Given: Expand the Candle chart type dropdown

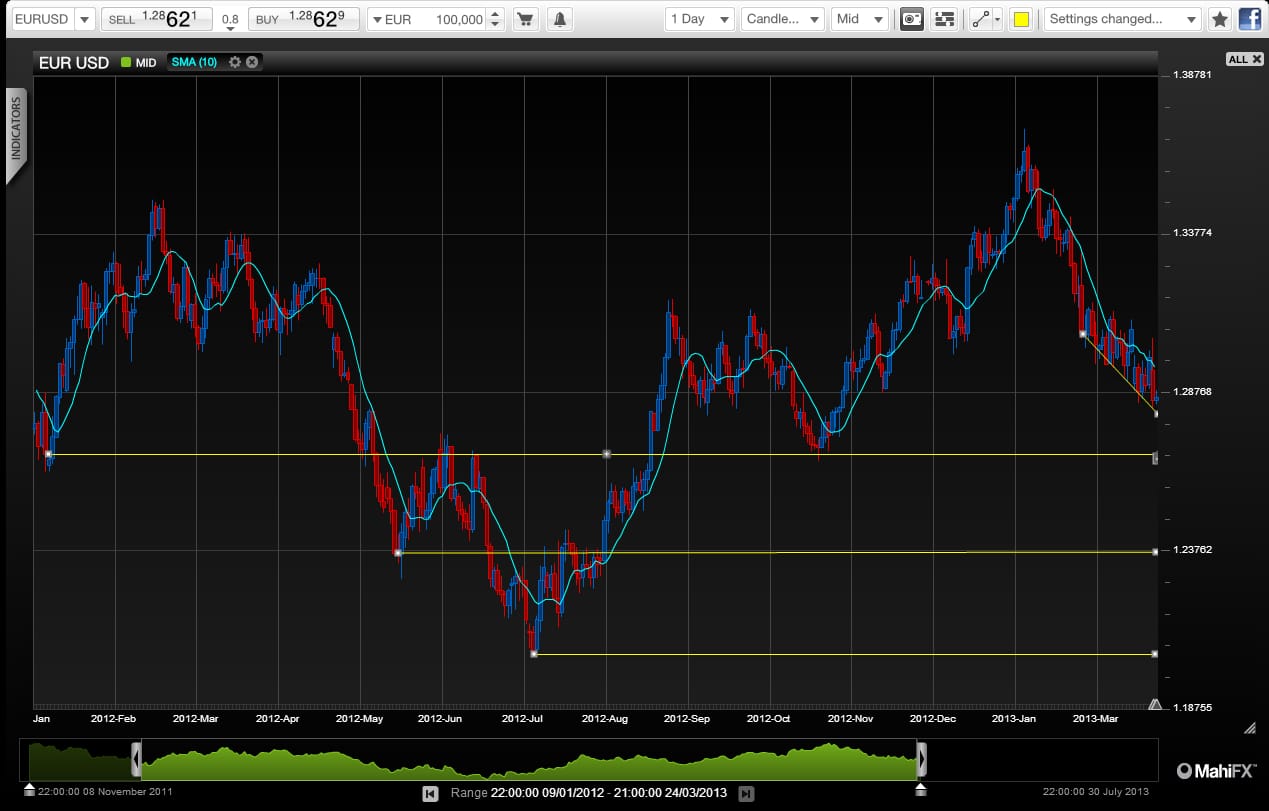Looking at the screenshot, I should click(783, 19).
